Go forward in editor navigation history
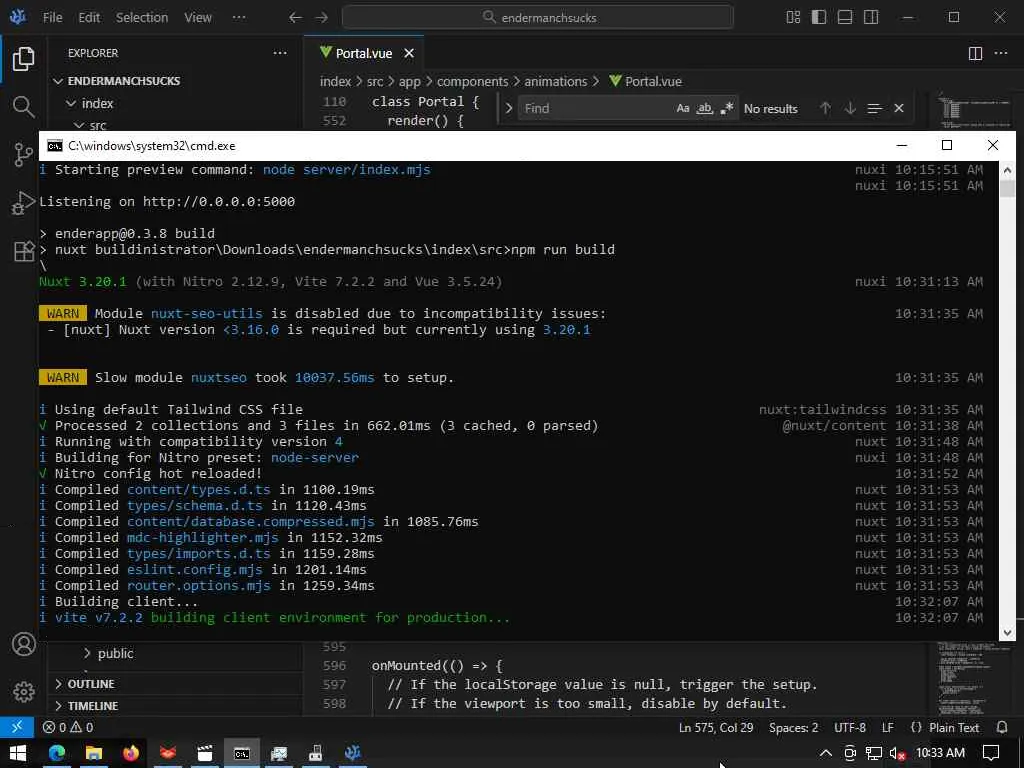 pyautogui.click(x=321, y=18)
